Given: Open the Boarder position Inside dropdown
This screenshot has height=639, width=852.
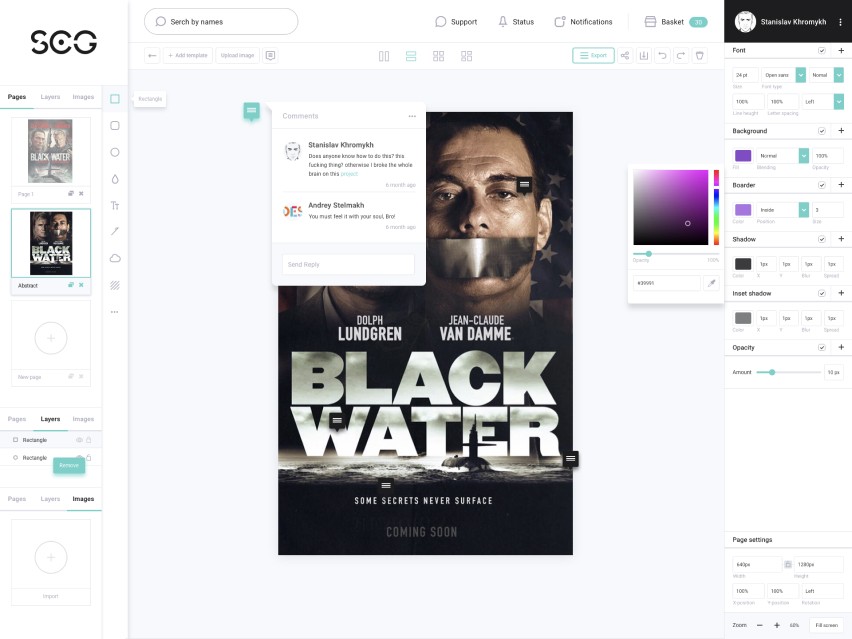Looking at the screenshot, I should click(x=803, y=210).
